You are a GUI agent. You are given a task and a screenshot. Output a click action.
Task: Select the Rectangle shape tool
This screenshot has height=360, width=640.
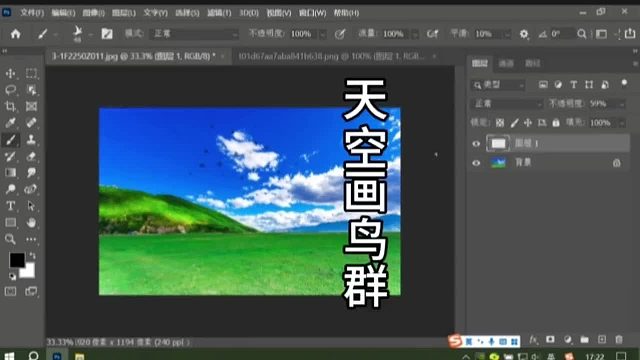point(10,222)
